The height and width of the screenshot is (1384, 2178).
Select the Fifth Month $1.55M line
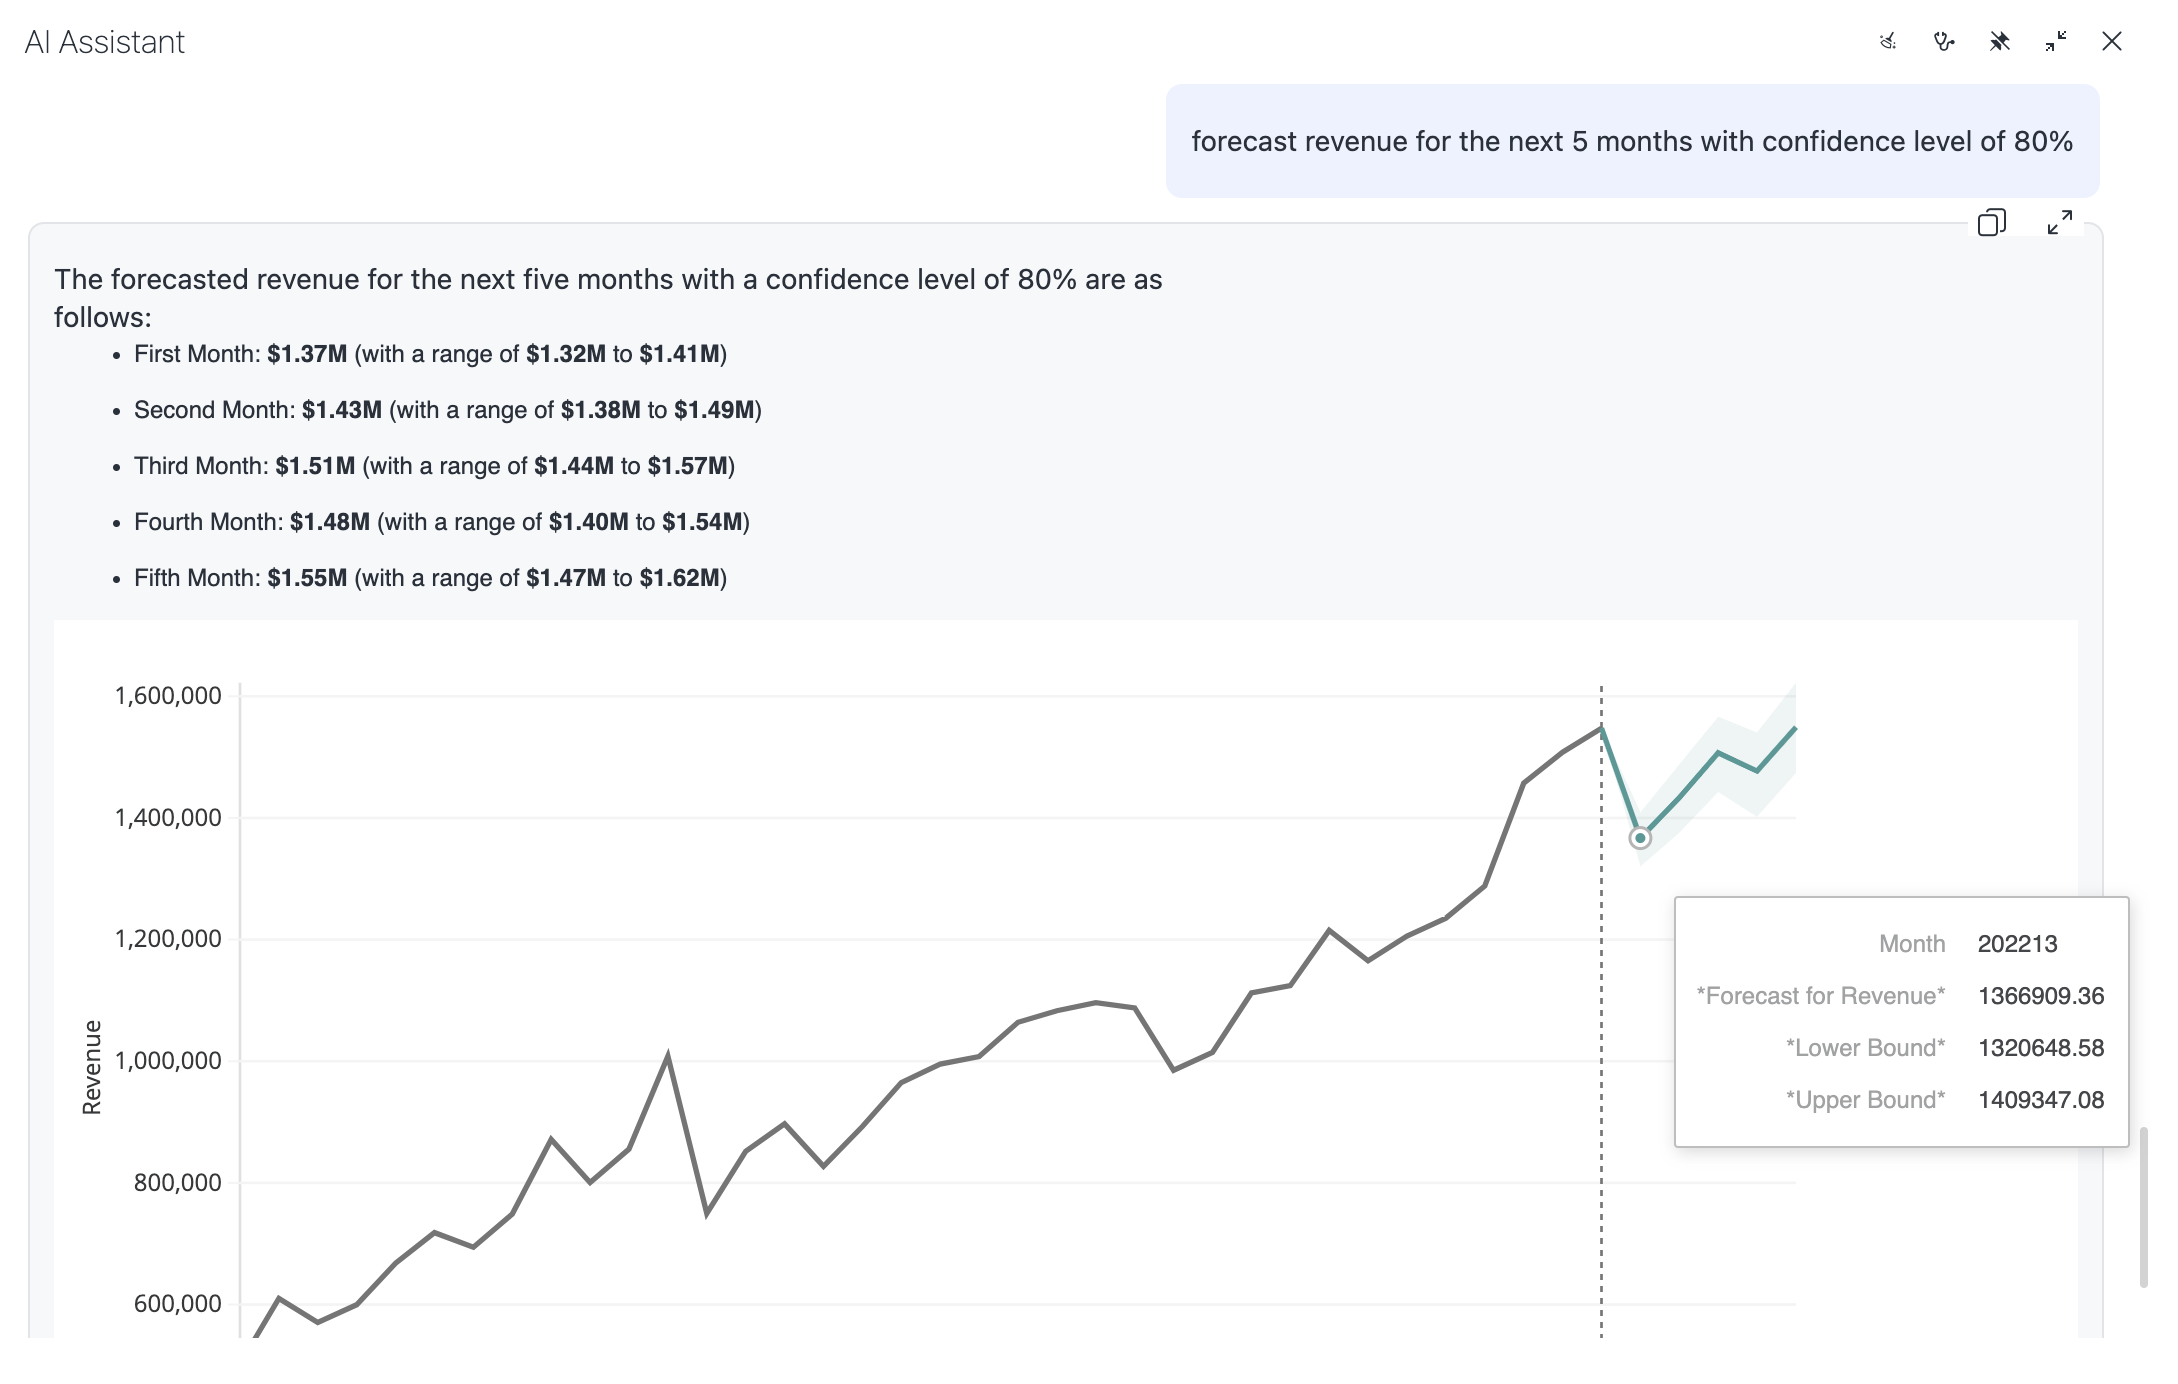(x=430, y=578)
